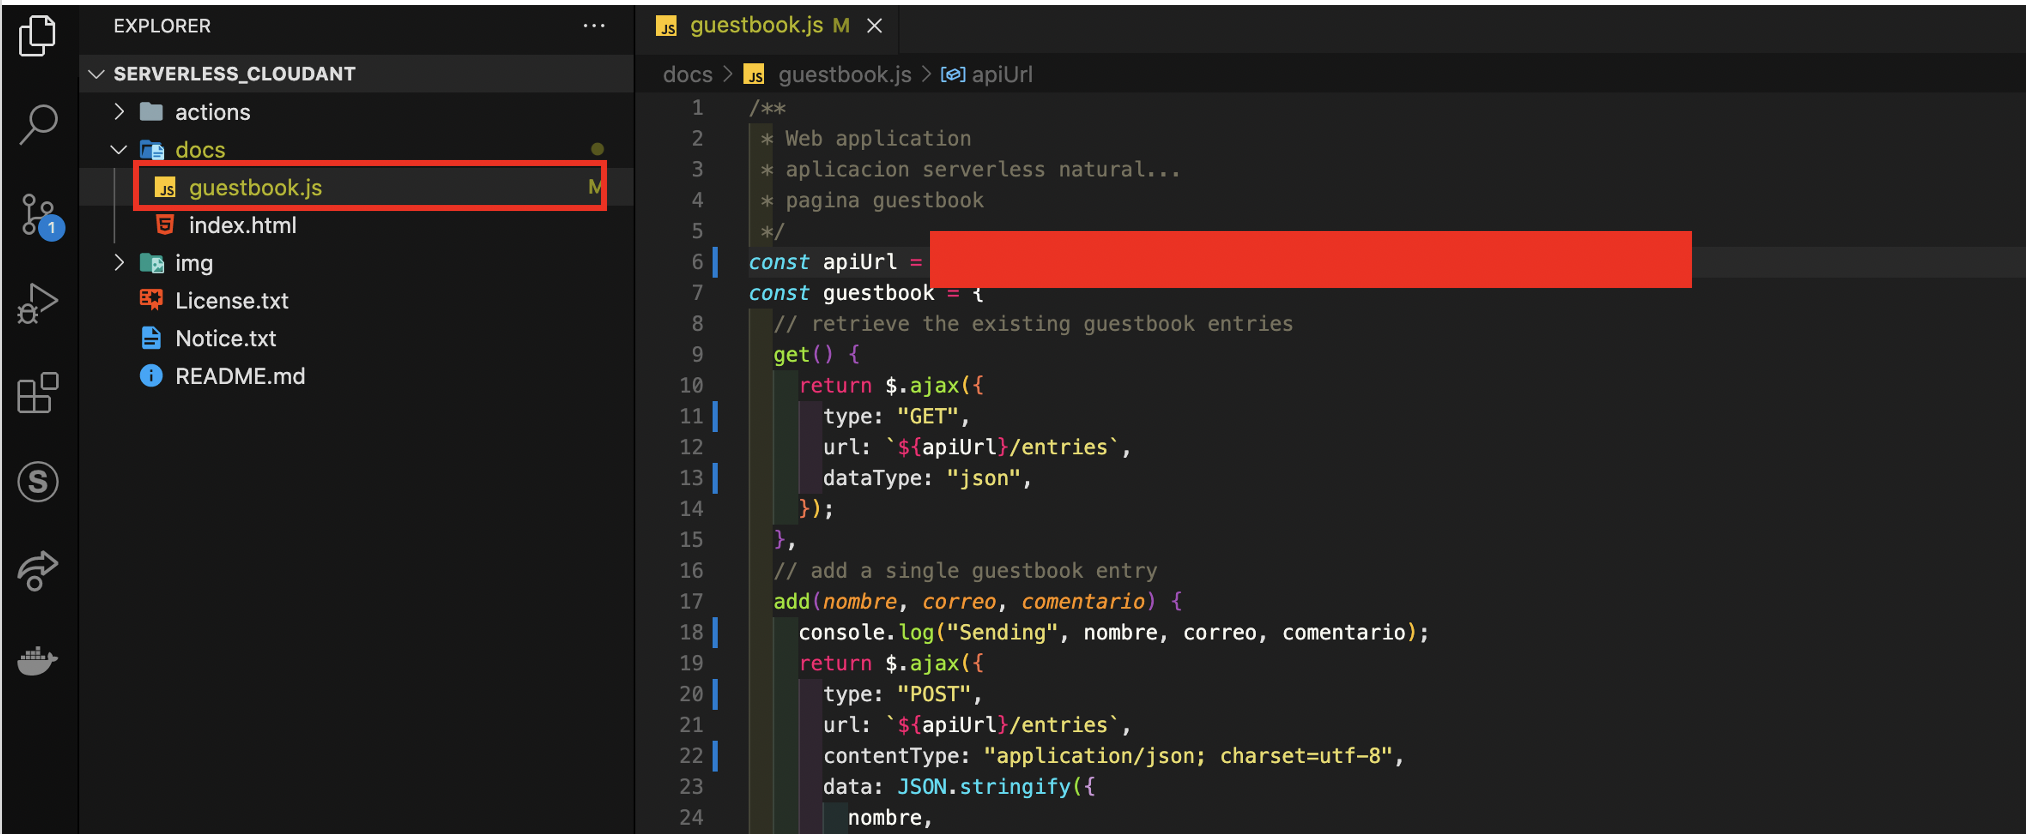This screenshot has width=2026, height=834.
Task: Collapse the docs folder chevron
Action: pyautogui.click(x=119, y=149)
